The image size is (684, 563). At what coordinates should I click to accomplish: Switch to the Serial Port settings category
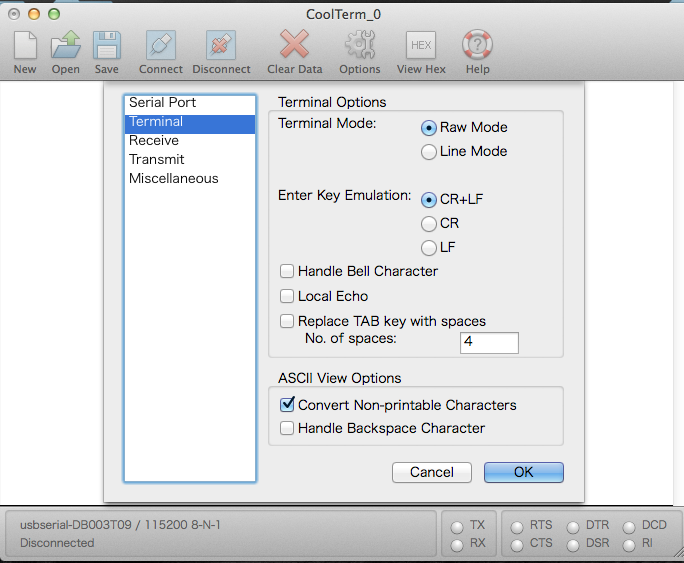click(162, 103)
